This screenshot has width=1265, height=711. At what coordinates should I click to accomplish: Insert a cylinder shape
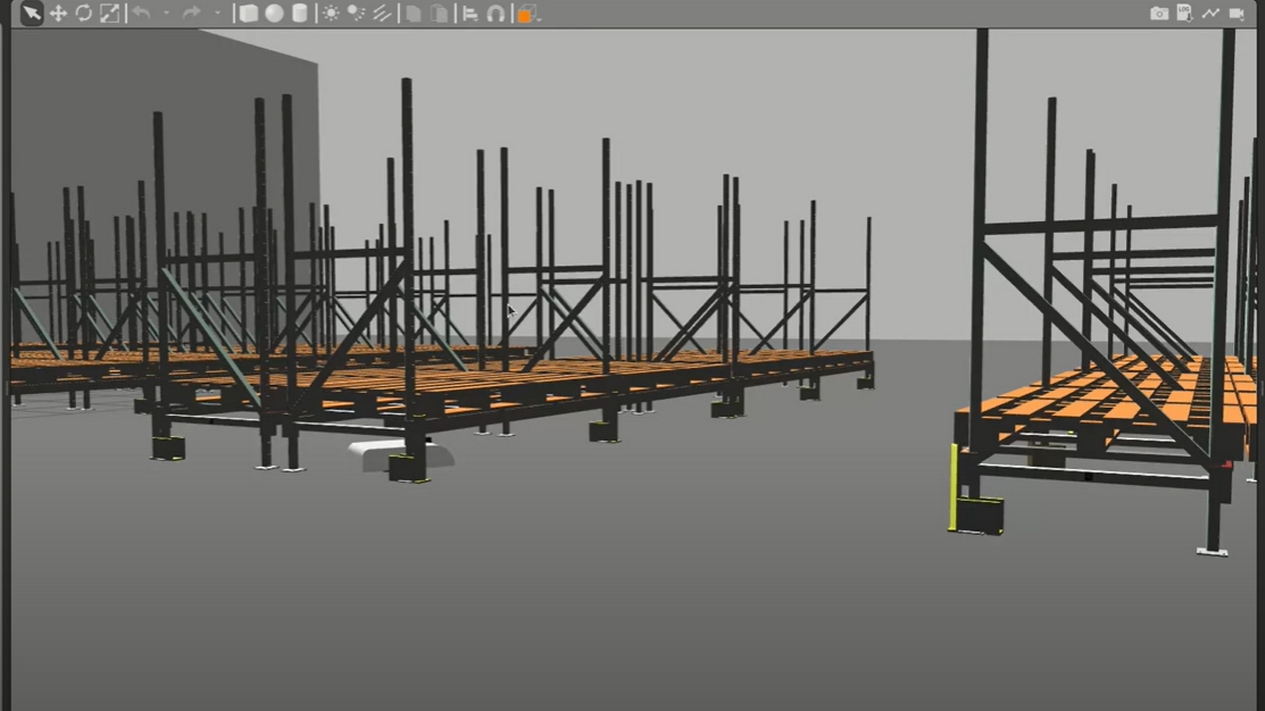[299, 13]
